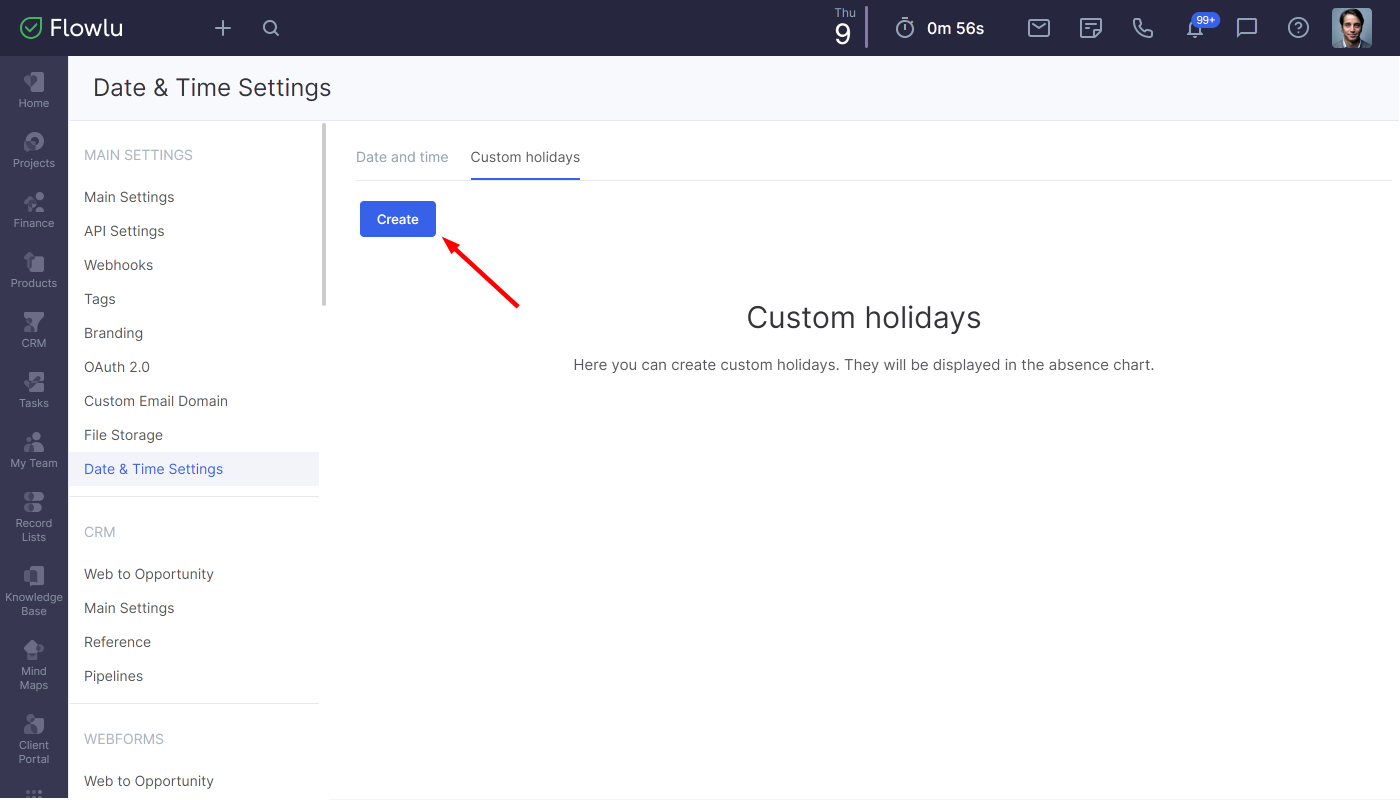
Task: Open Reference under CRM
Action: [x=117, y=642]
